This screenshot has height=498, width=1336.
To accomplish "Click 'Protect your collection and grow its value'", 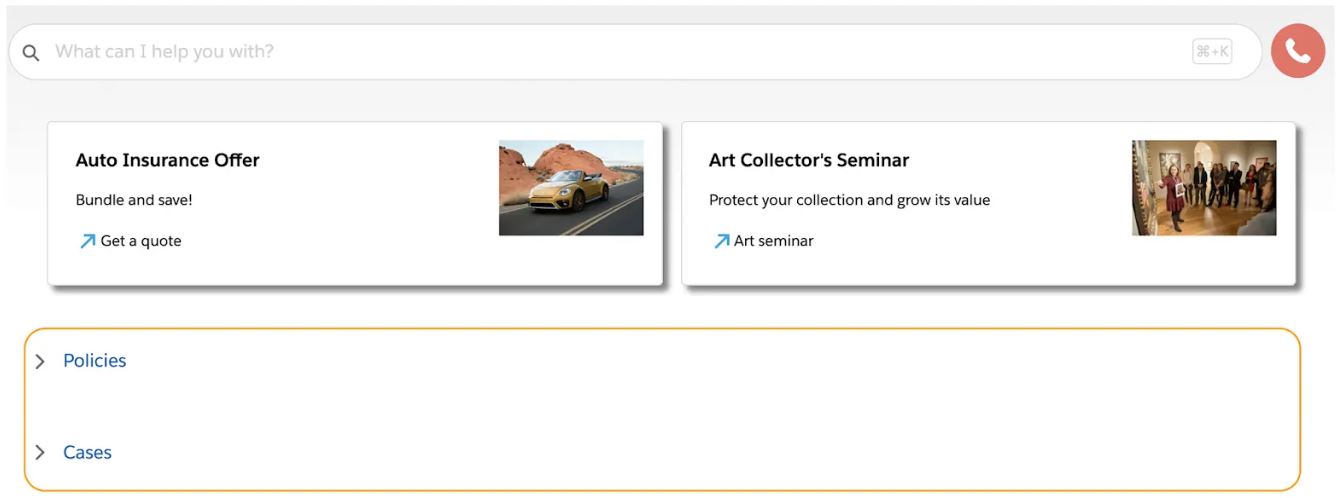I will click(849, 200).
